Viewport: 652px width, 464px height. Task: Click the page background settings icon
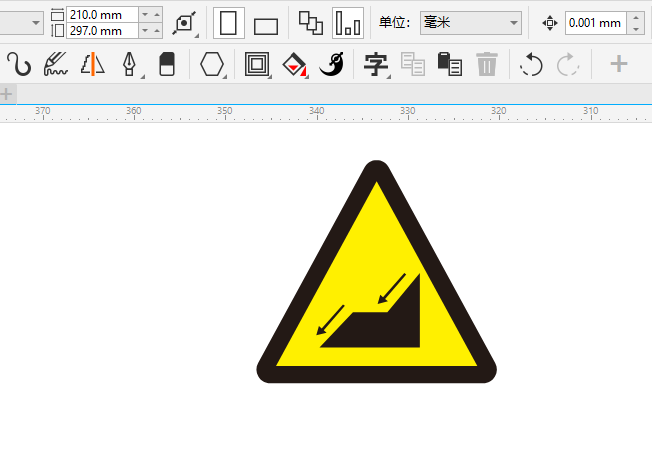[184, 23]
